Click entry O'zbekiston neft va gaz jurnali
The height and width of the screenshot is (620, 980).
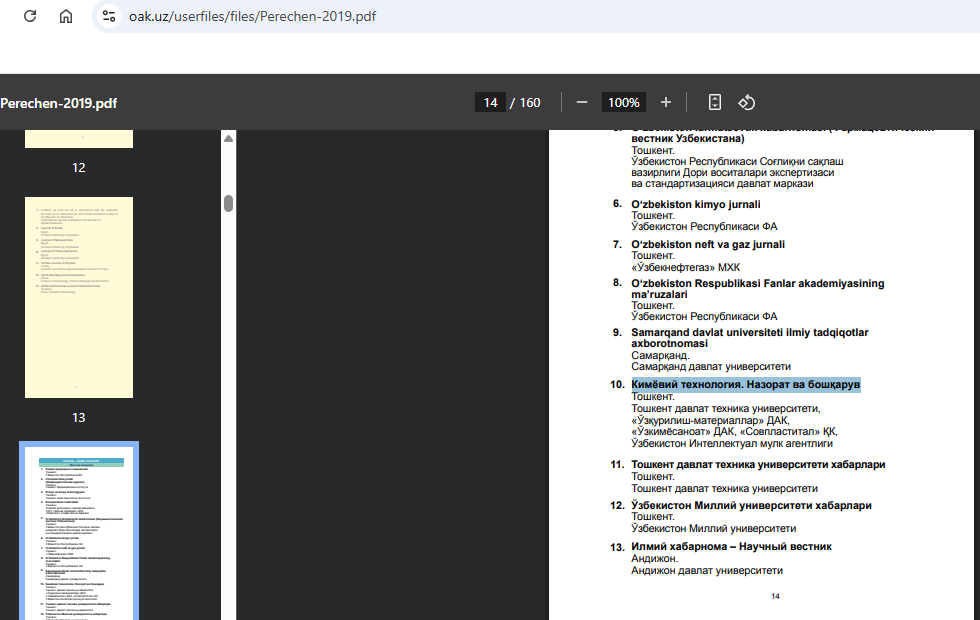click(x=708, y=244)
